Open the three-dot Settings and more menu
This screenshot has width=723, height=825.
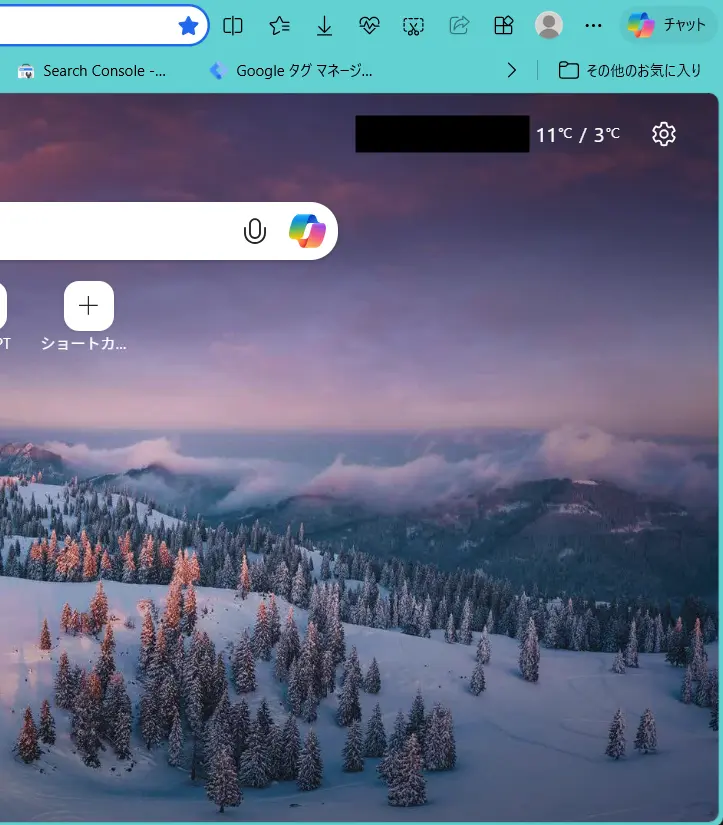(594, 26)
